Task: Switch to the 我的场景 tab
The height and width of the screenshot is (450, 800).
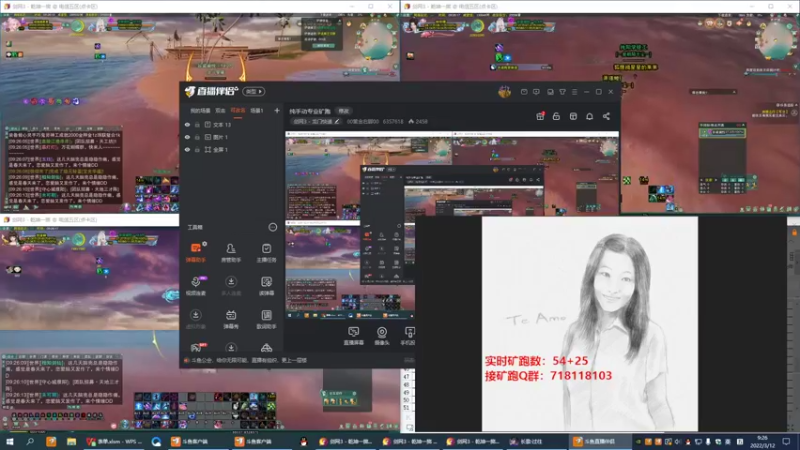Action: [x=200, y=111]
